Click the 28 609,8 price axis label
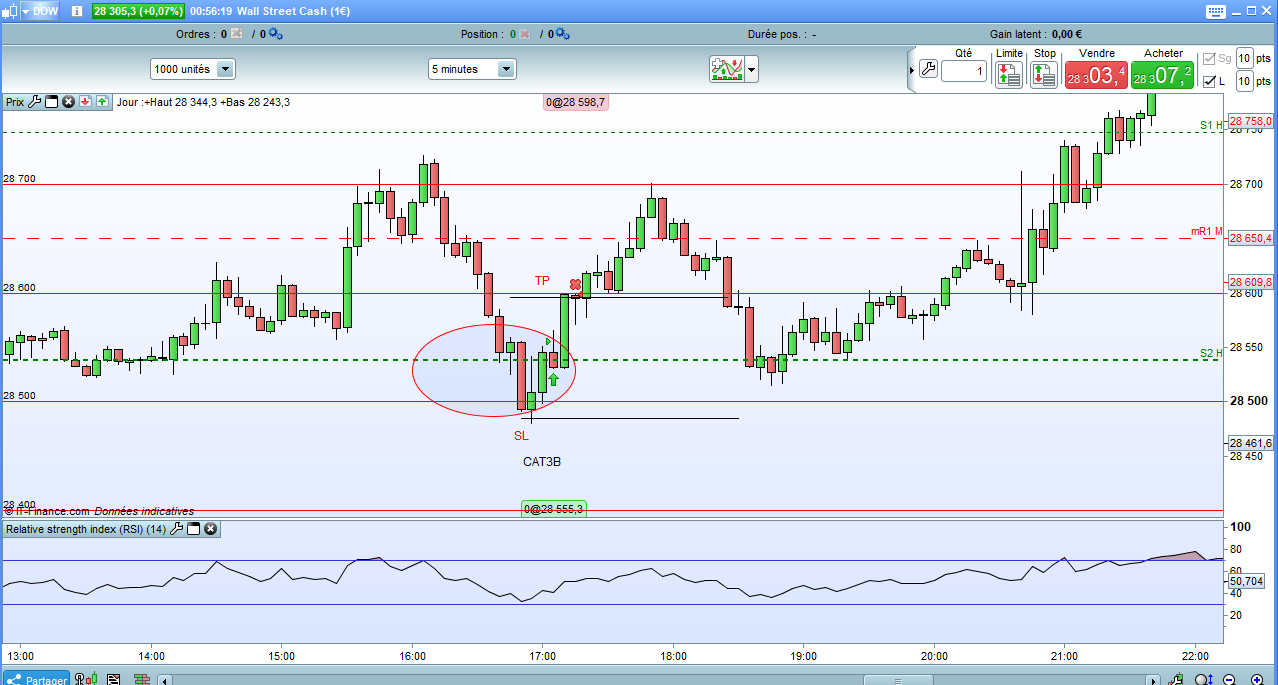Image resolution: width=1278 pixels, height=685 pixels. coord(1250,282)
